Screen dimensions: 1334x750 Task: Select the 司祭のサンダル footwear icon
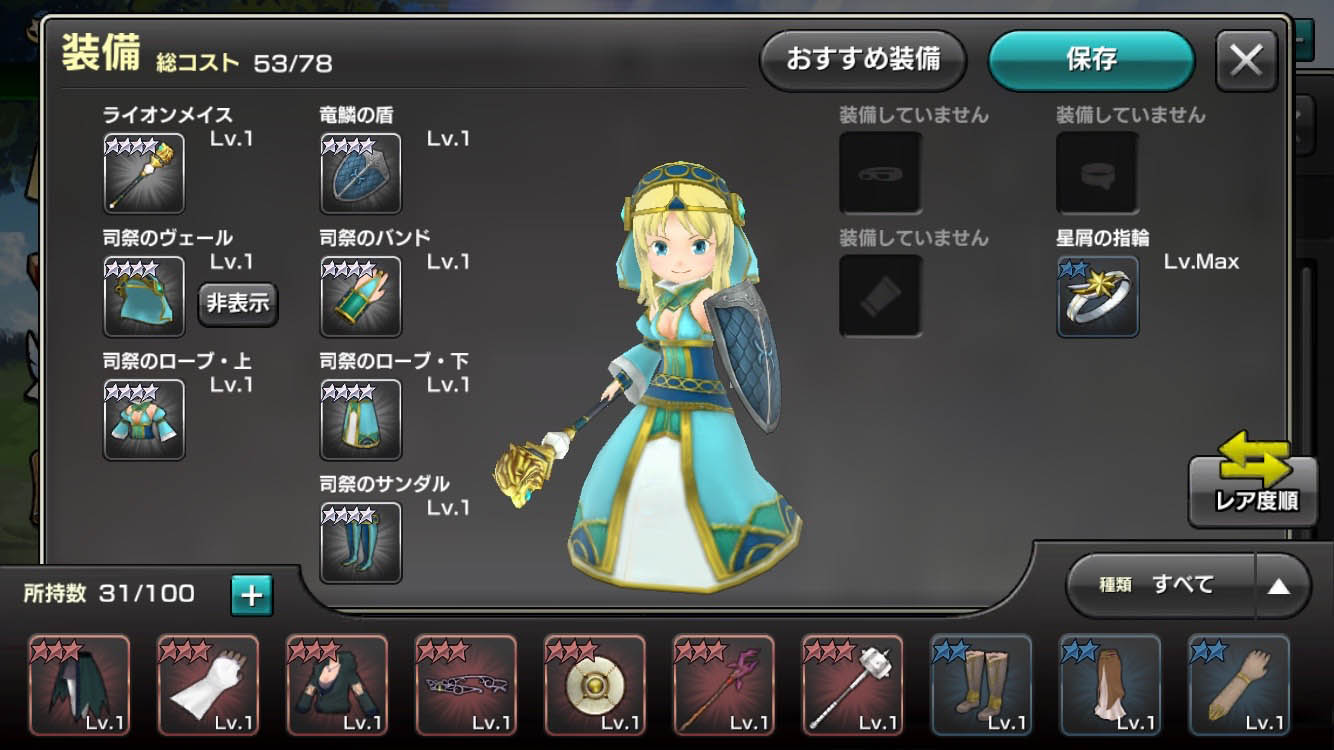tap(361, 542)
